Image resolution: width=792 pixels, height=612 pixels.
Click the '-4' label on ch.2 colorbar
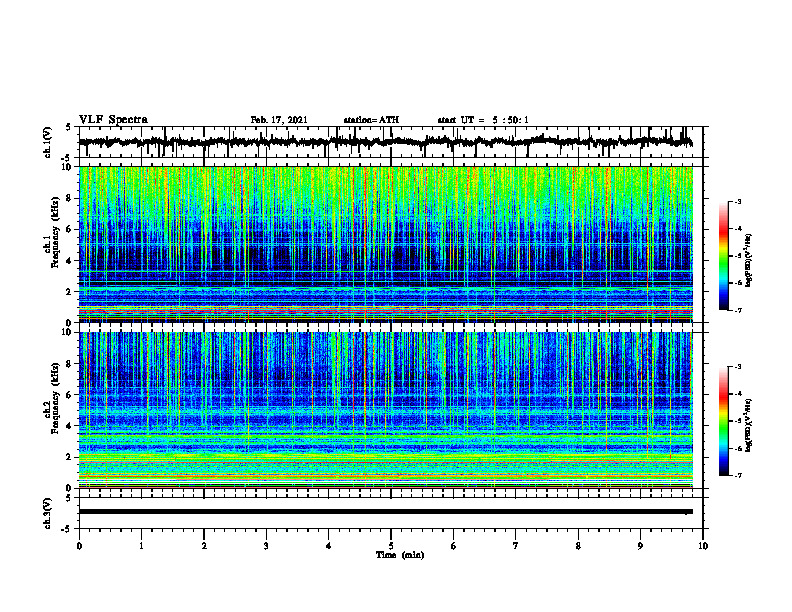pos(737,394)
